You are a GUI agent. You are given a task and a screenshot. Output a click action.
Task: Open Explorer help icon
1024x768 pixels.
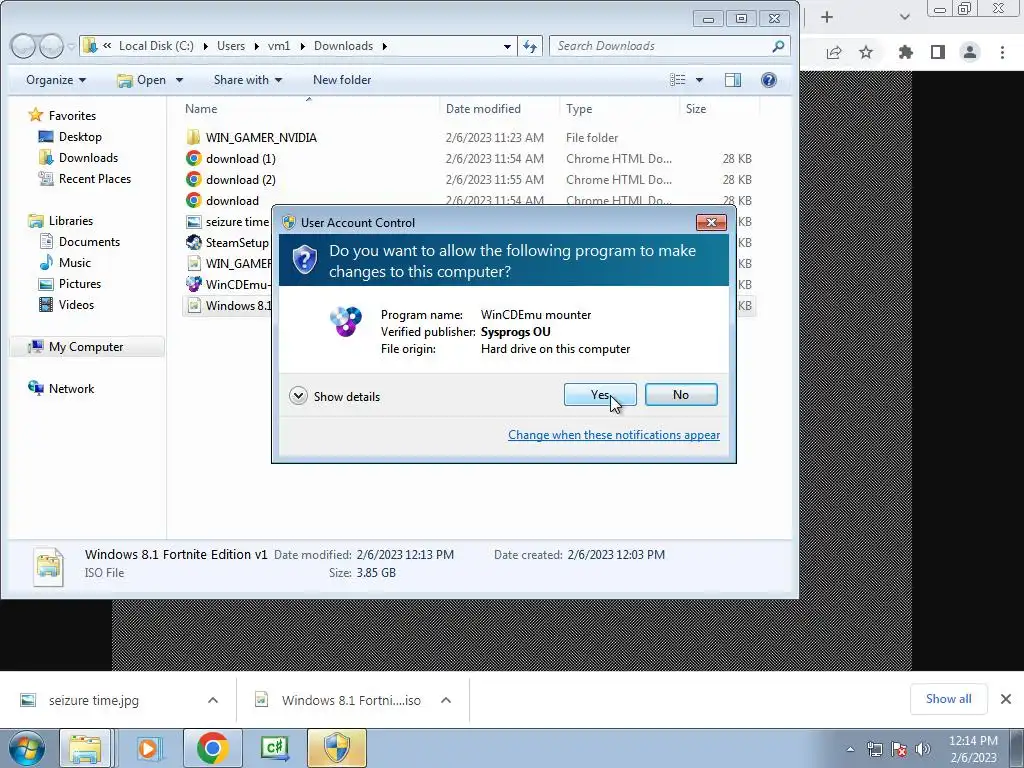769,80
